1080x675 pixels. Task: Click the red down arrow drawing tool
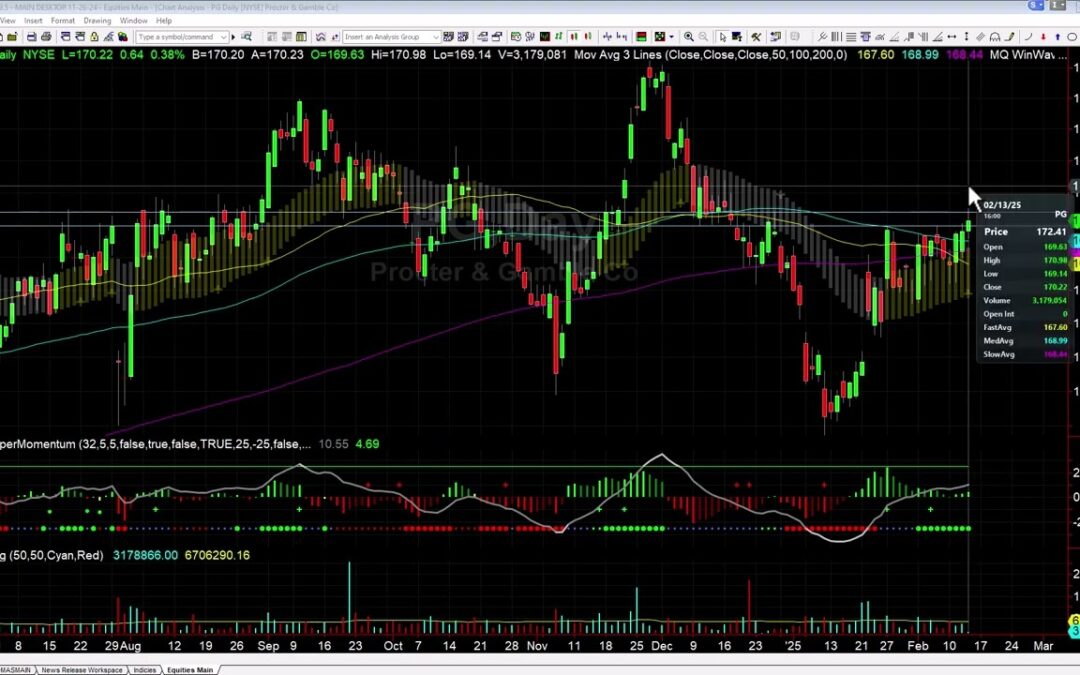(x=1043, y=37)
